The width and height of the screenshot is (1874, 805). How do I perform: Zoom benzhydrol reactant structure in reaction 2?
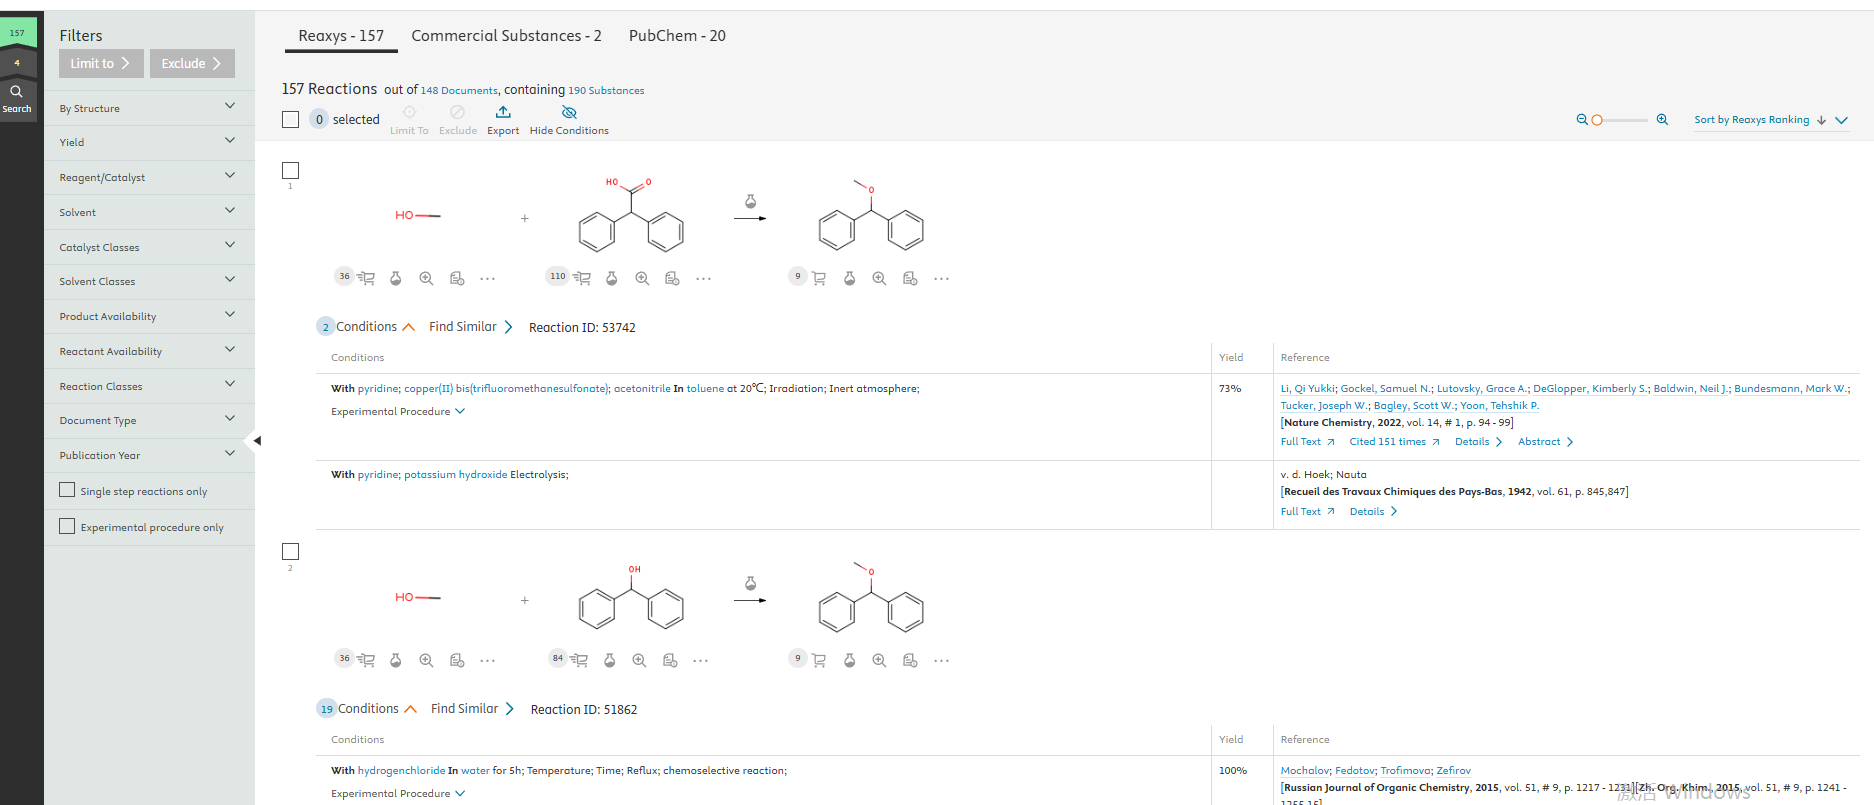pyautogui.click(x=639, y=660)
